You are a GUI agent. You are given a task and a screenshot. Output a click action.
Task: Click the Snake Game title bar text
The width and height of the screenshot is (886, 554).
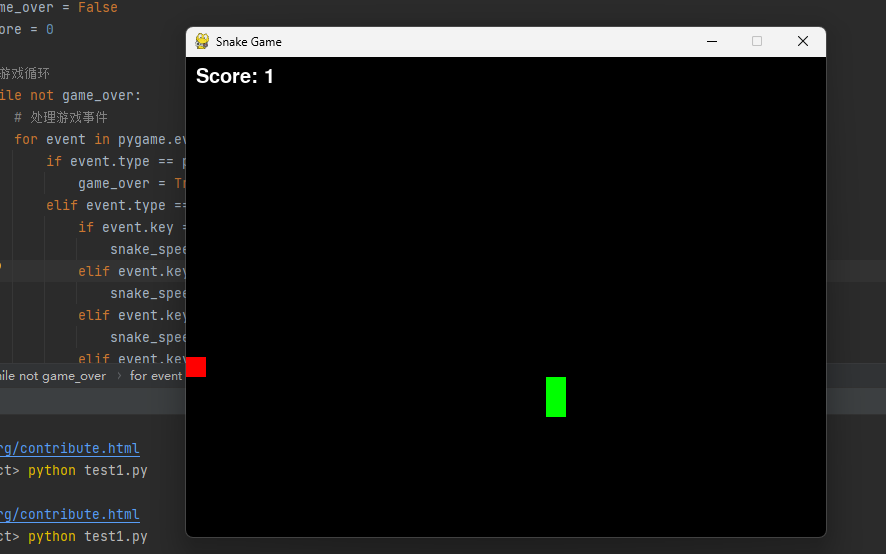(x=249, y=42)
